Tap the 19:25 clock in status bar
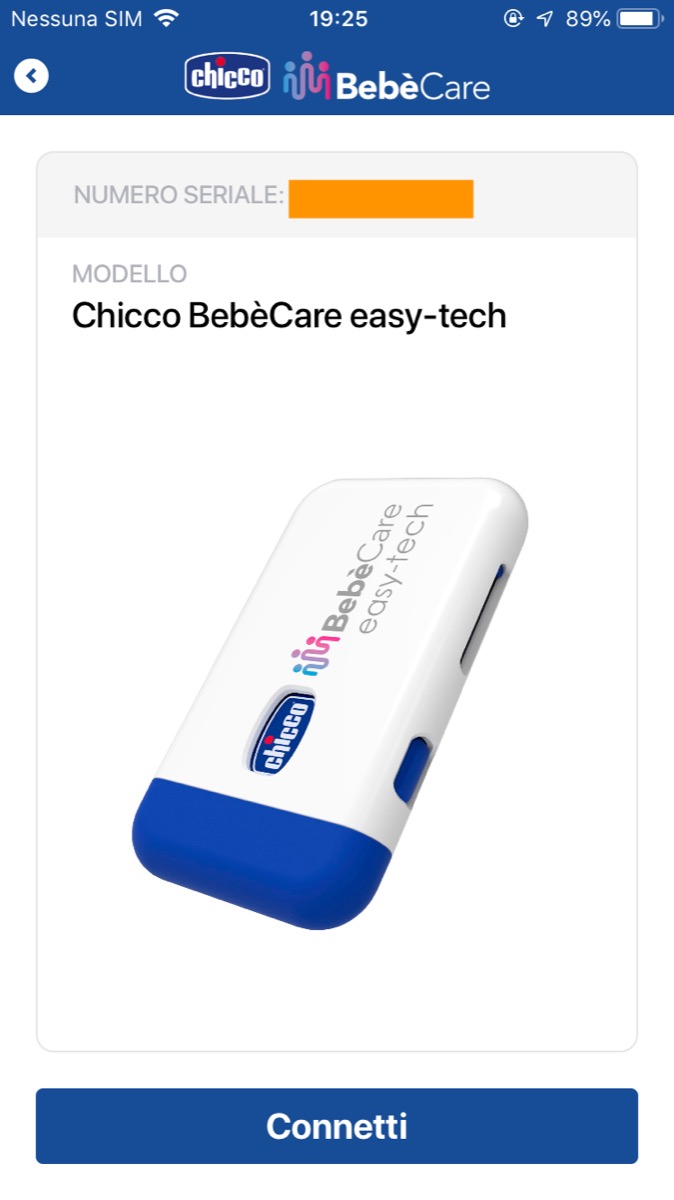 [338, 18]
